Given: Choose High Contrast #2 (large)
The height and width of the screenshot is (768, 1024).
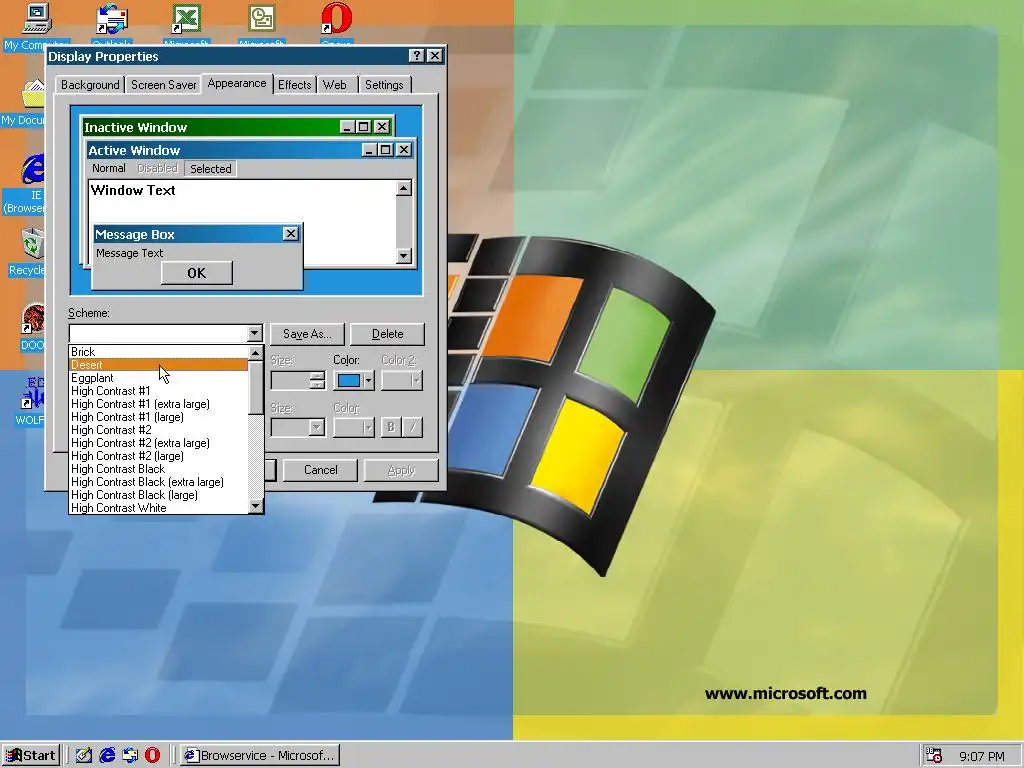Looking at the screenshot, I should pyautogui.click(x=159, y=456).
